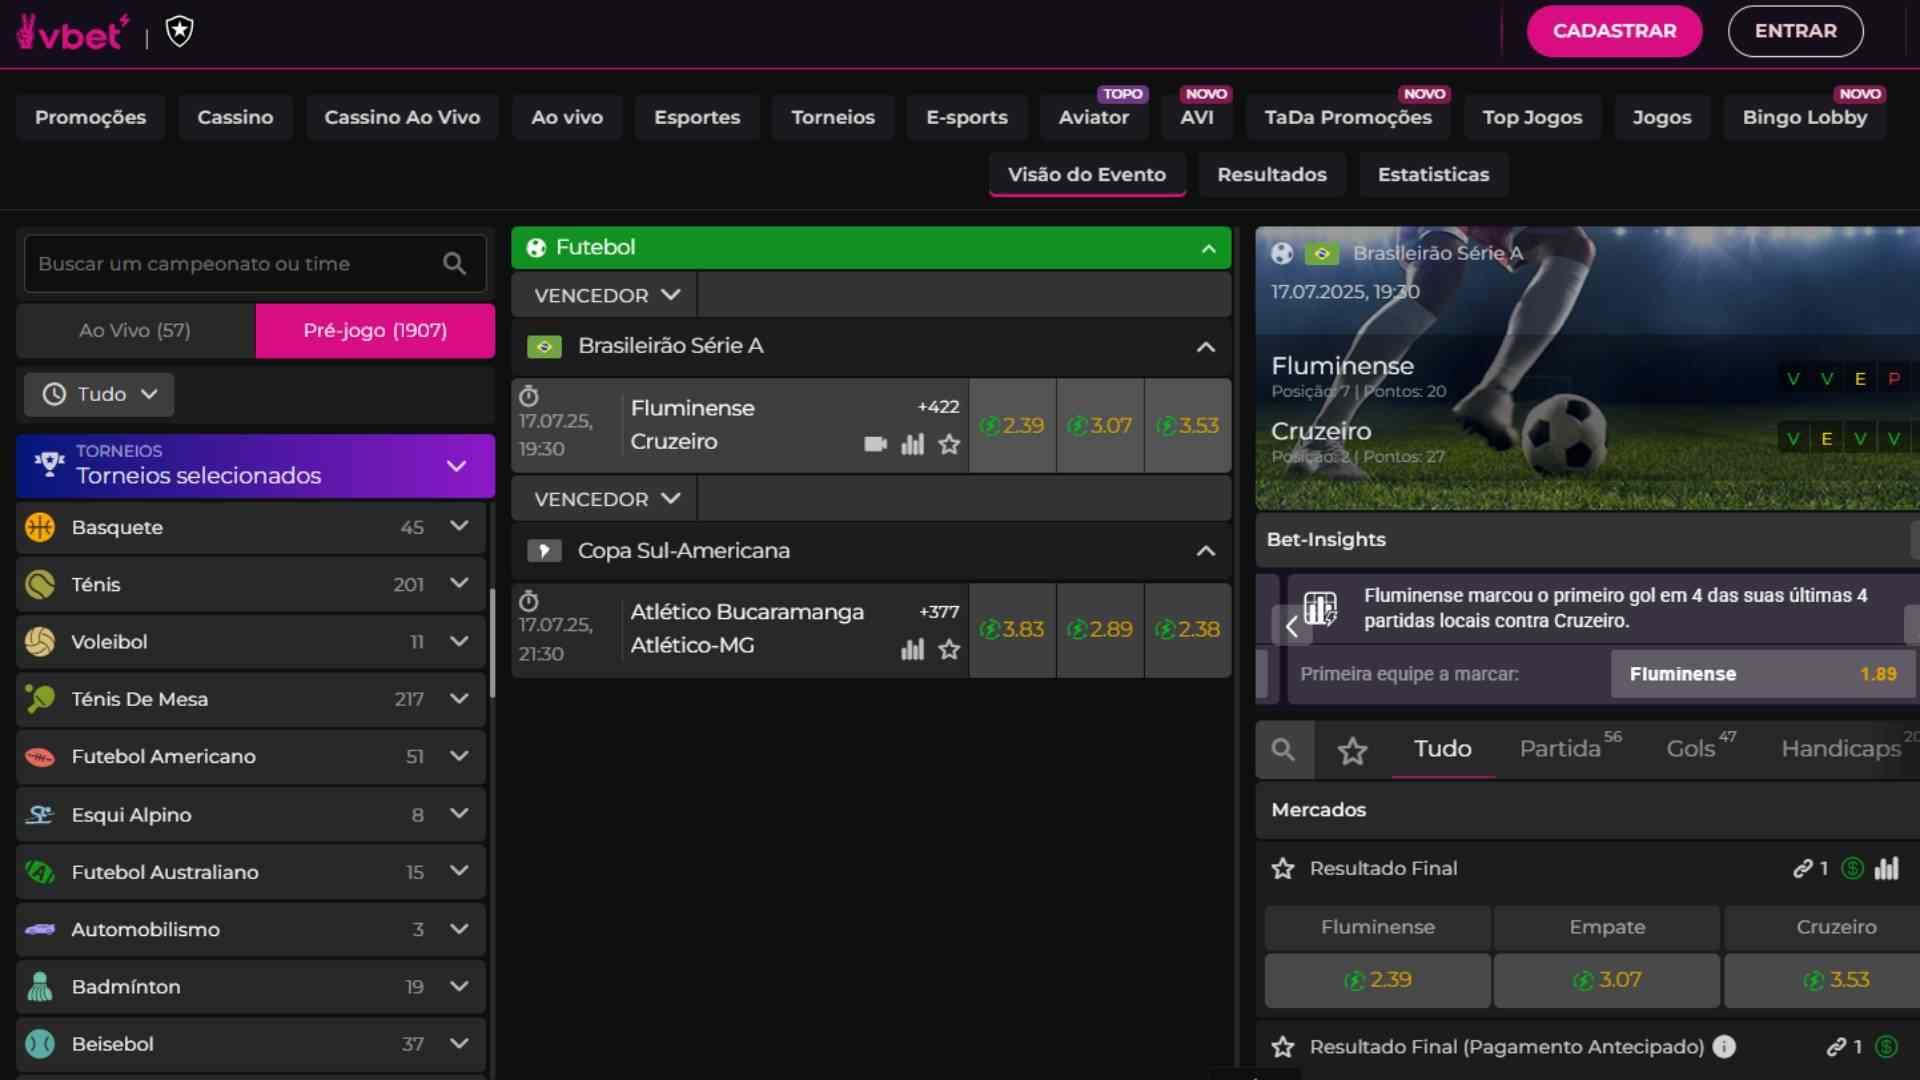Select the Pré-jogo (1907) filter
1920x1080 pixels.
pos(374,330)
